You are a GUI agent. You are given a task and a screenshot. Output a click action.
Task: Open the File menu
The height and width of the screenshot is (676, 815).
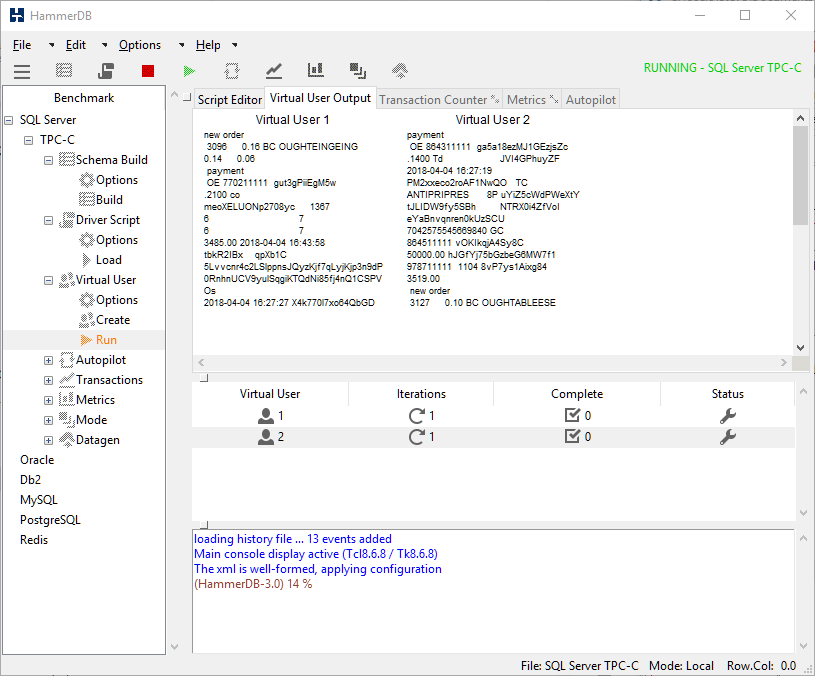(22, 45)
